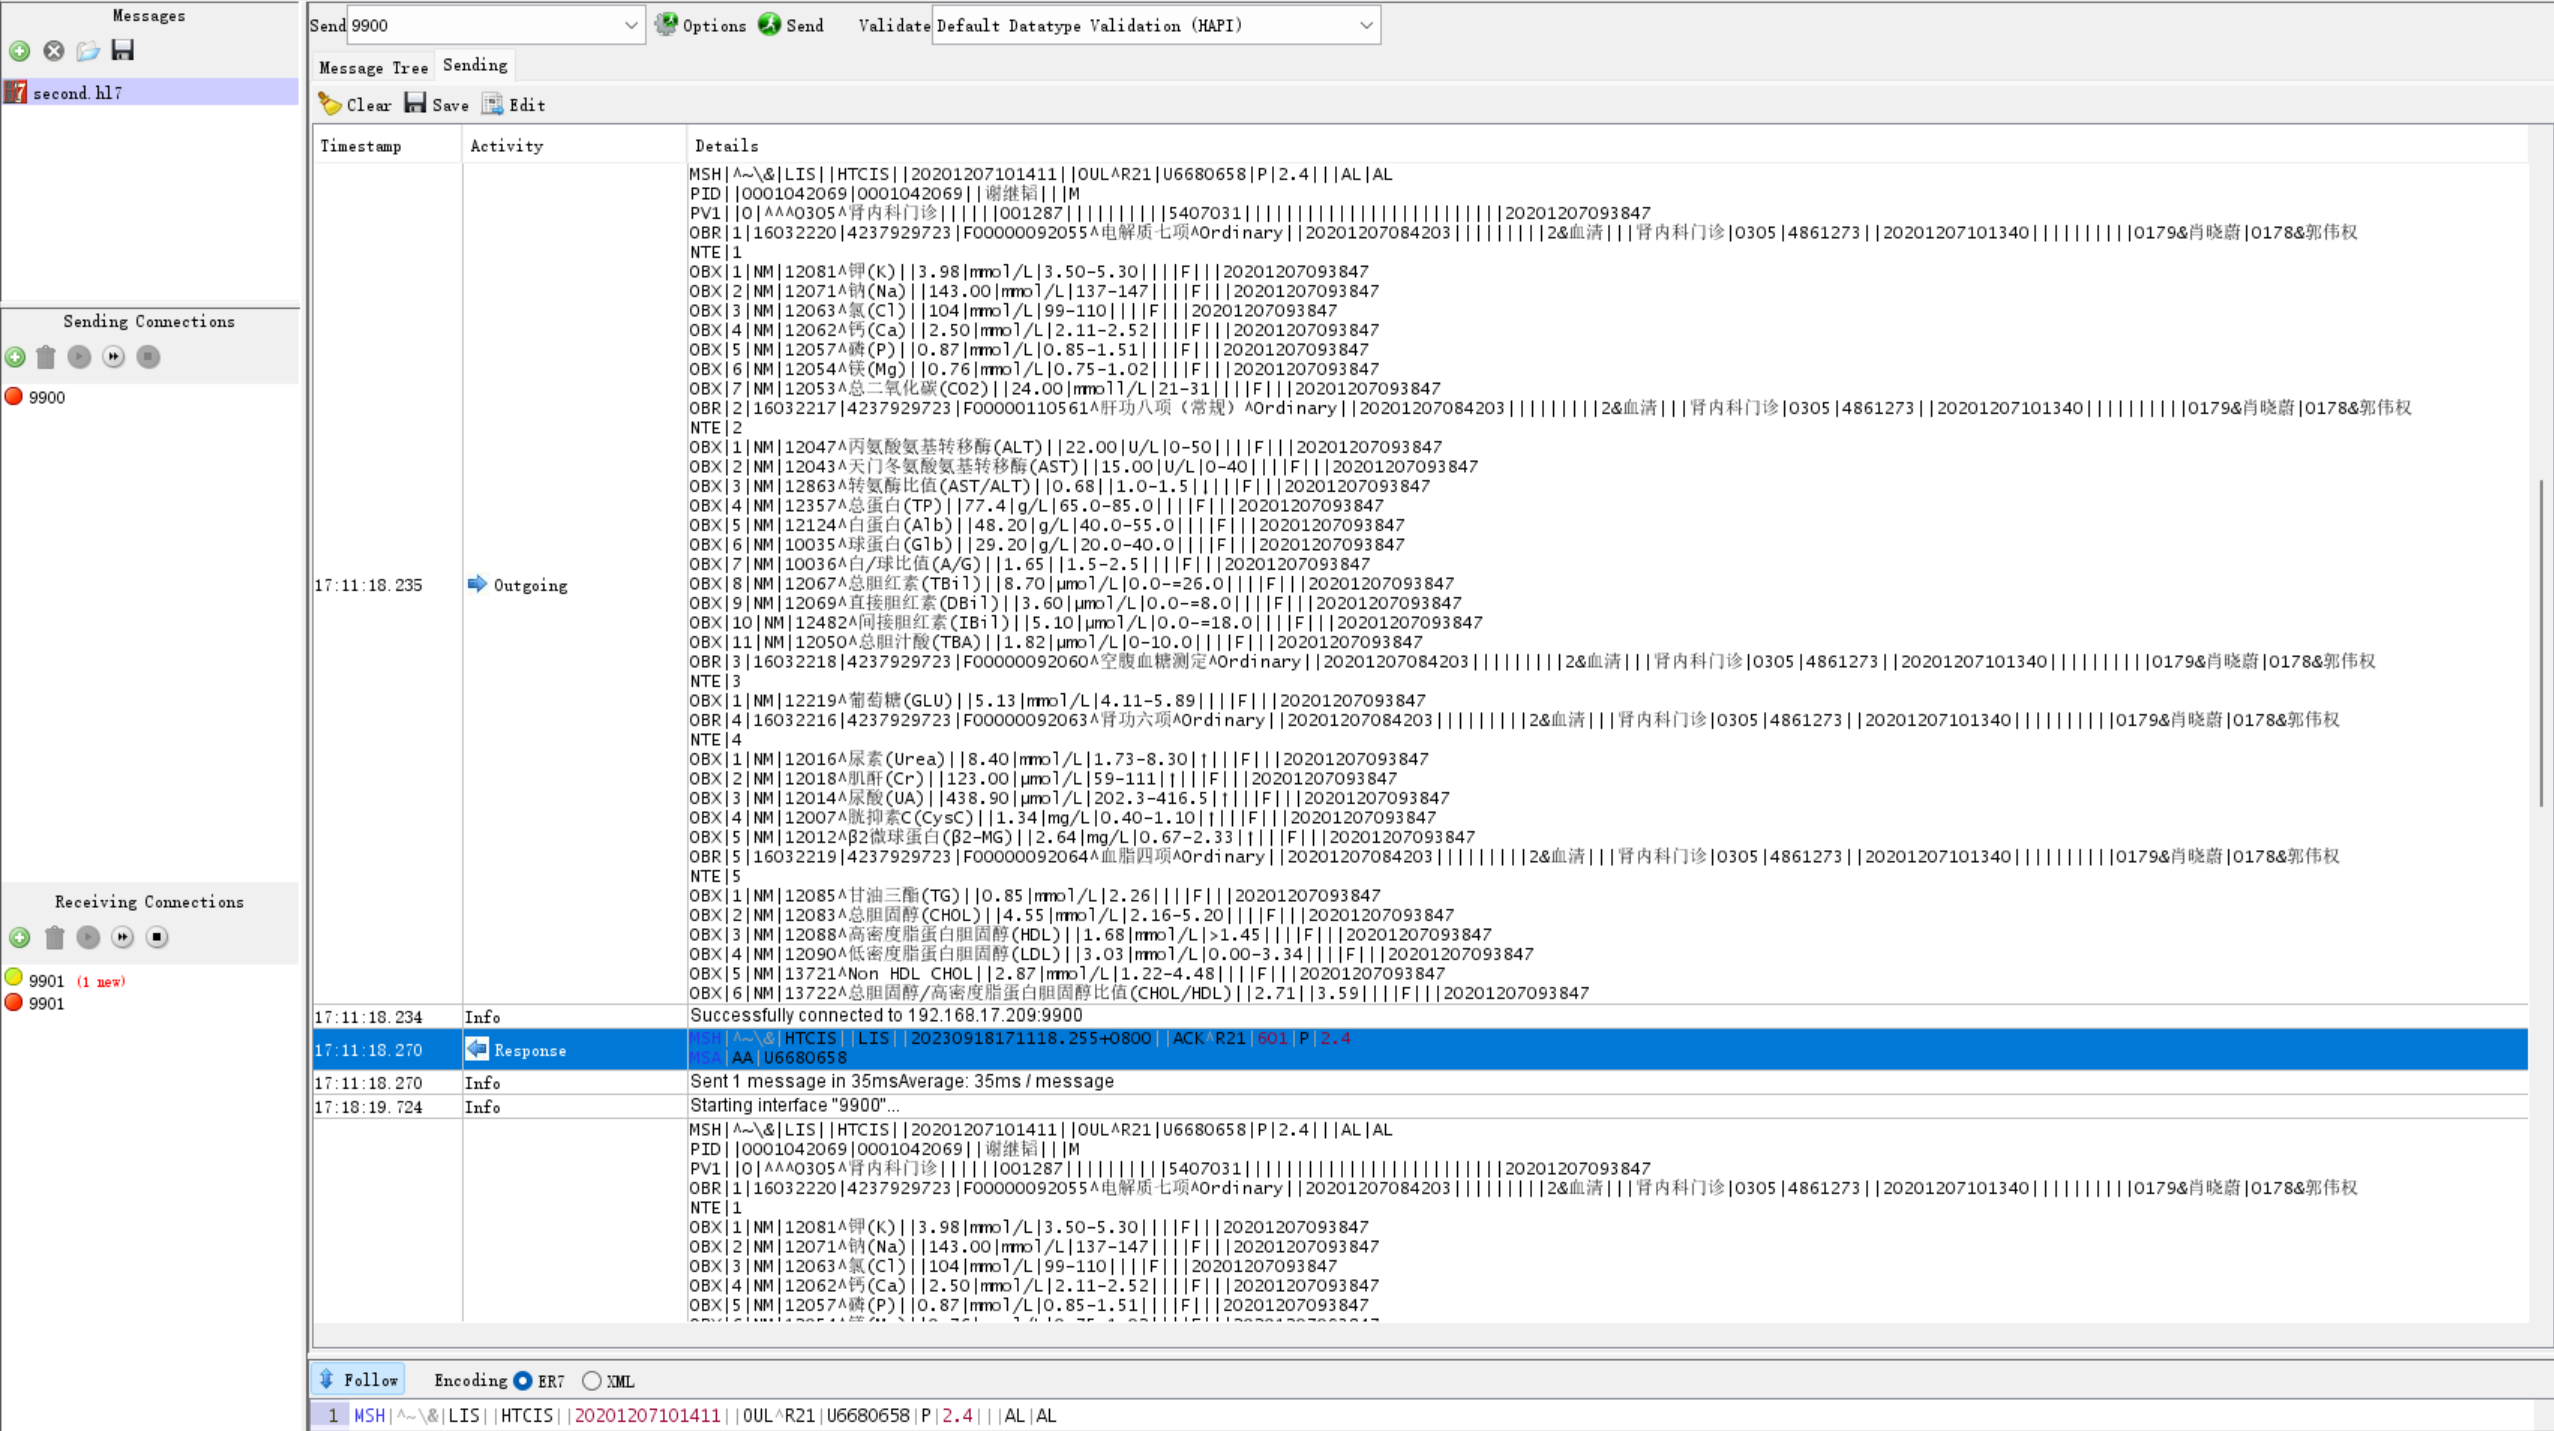Open the Send connection 9900 dropdown
Screen dimensions: 2554x1431
[631, 25]
